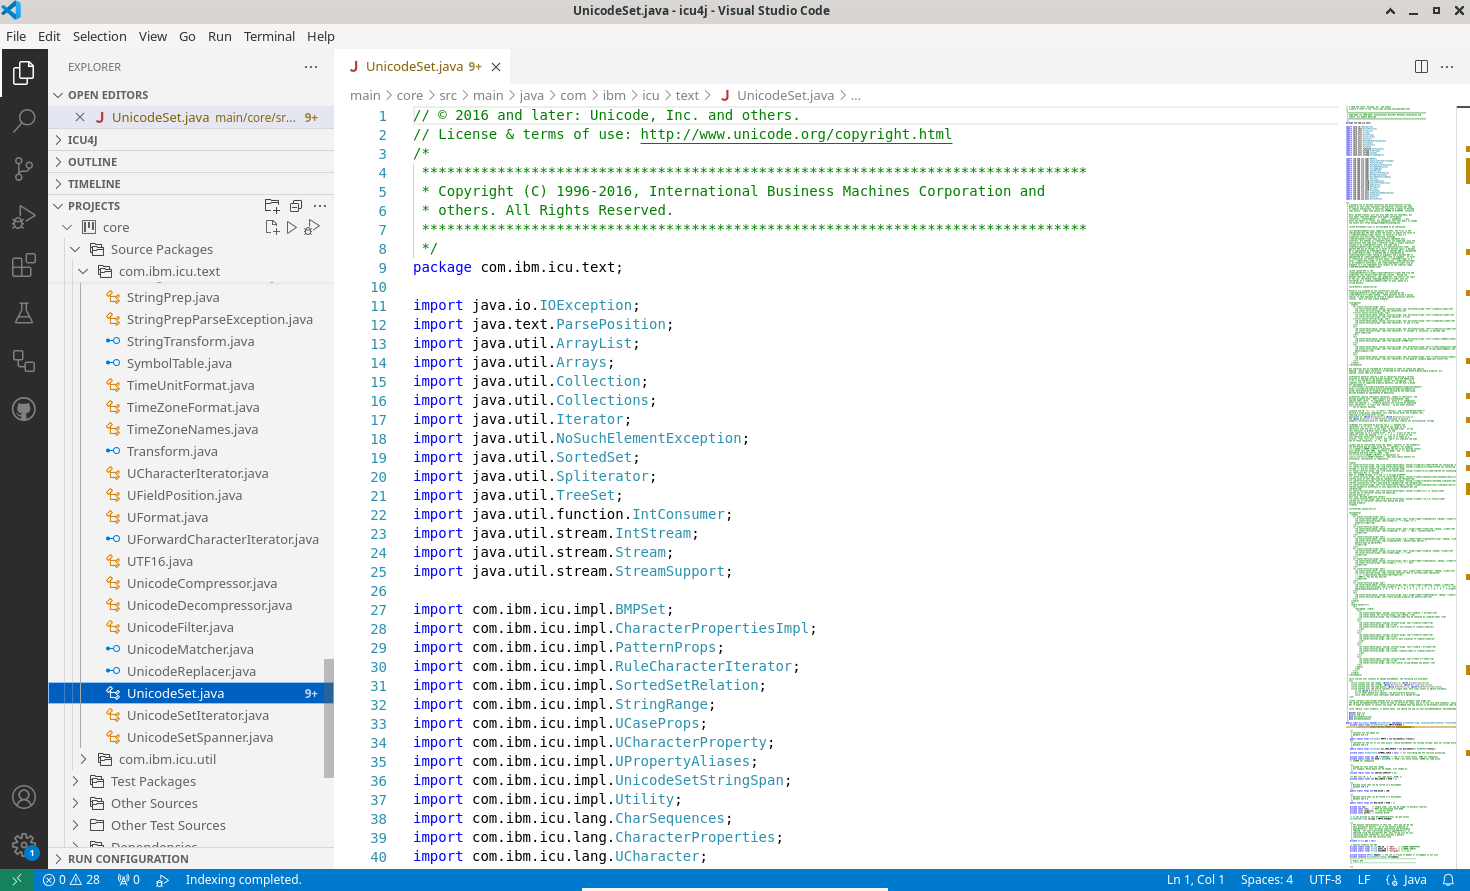
Task: Open the Search view in activity bar
Action: 24,121
